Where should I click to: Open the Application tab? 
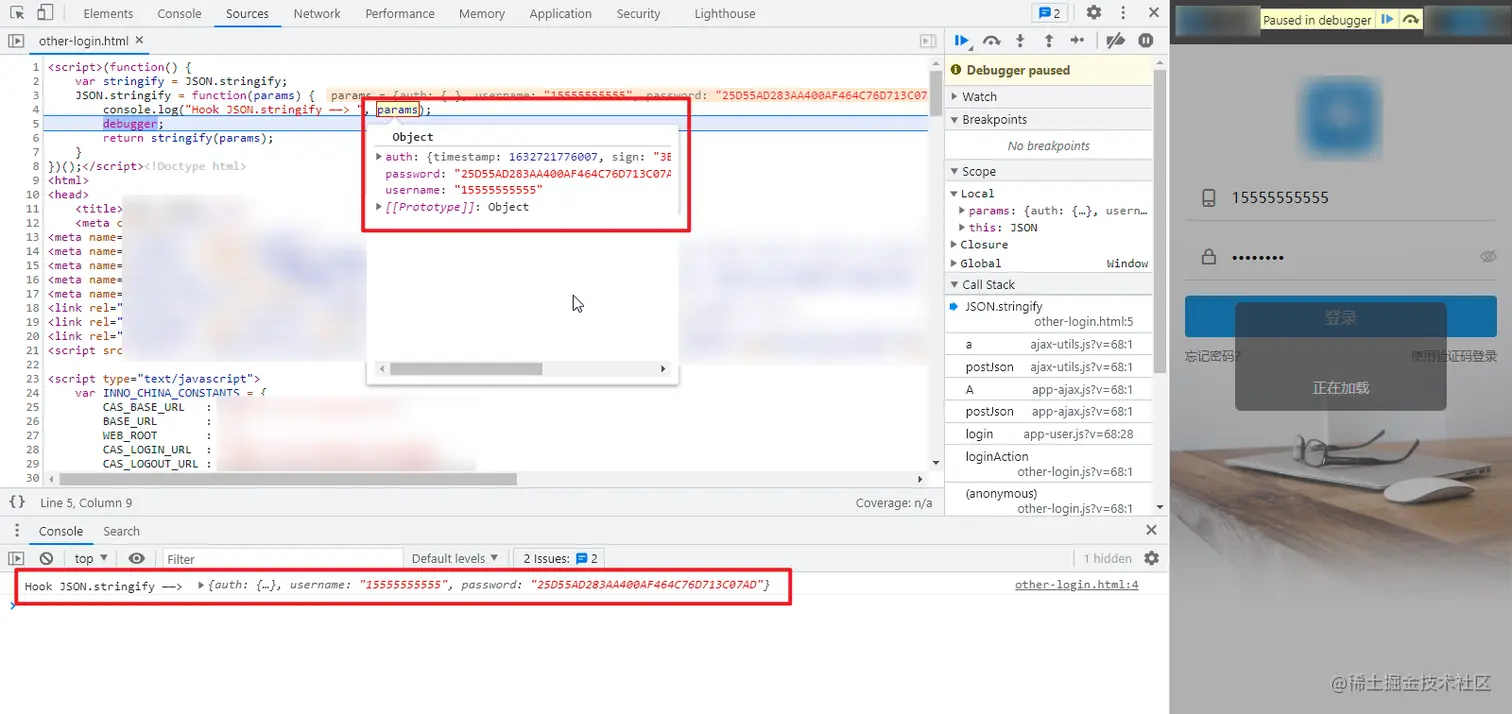[561, 13]
